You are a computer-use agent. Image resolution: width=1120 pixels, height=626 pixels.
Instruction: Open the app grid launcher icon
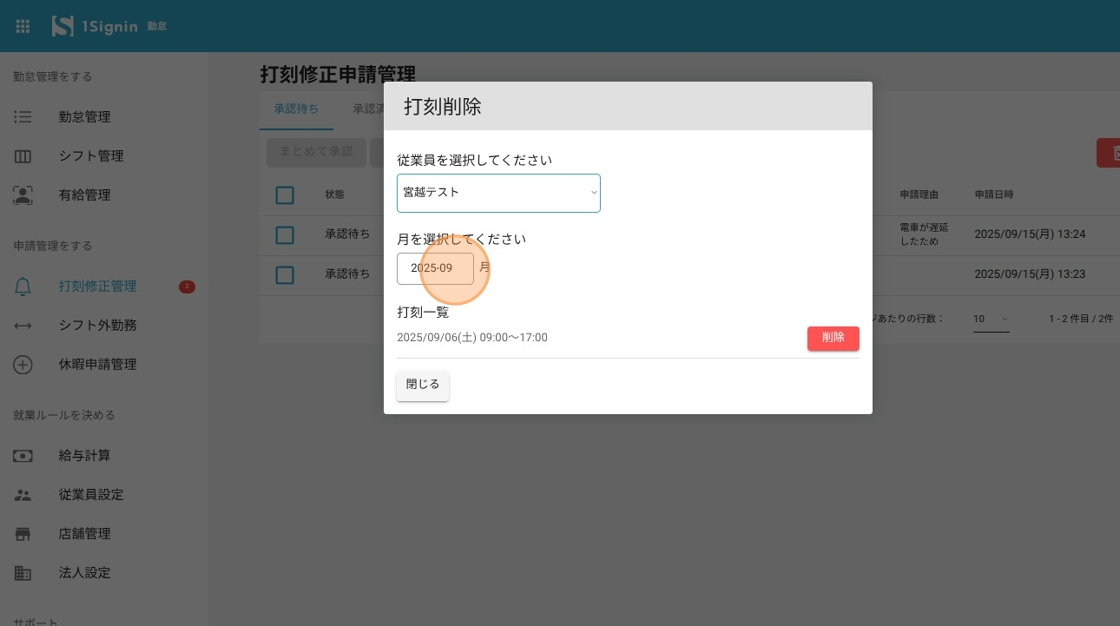coord(23,26)
